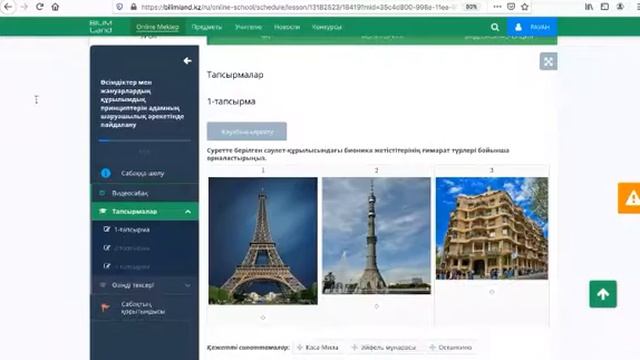Open the Конкурсы menu item
The height and width of the screenshot is (360, 640).
[327, 27]
